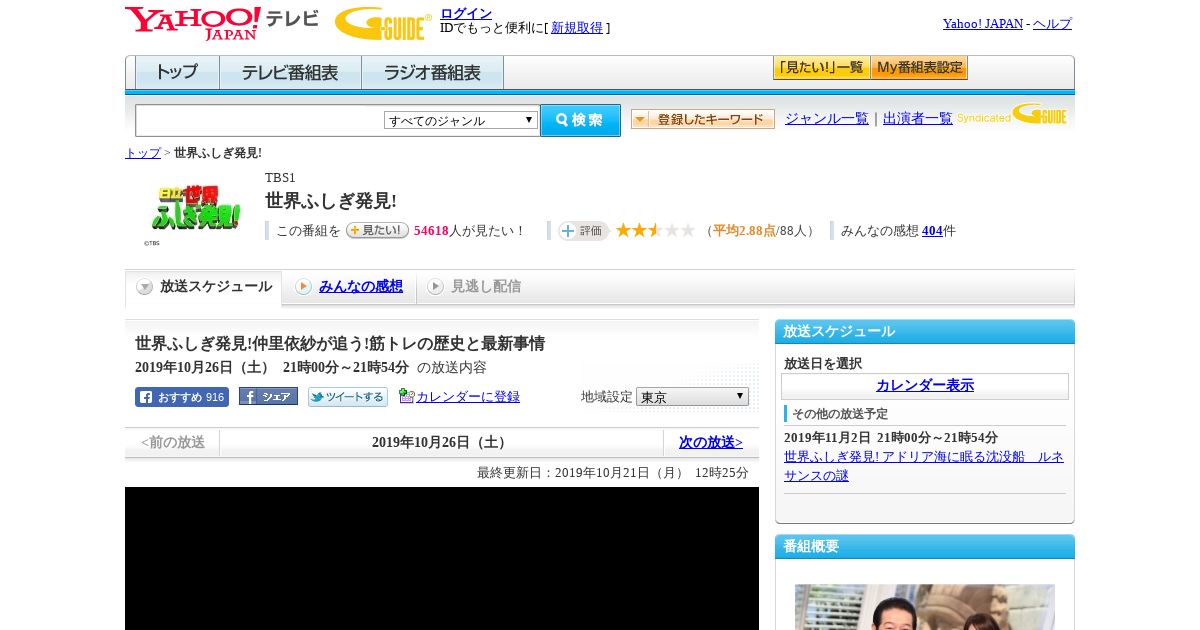Viewport: 1200px width, 630px height.
Task: Click the 平均2.88点 rating text
Action: tap(744, 231)
